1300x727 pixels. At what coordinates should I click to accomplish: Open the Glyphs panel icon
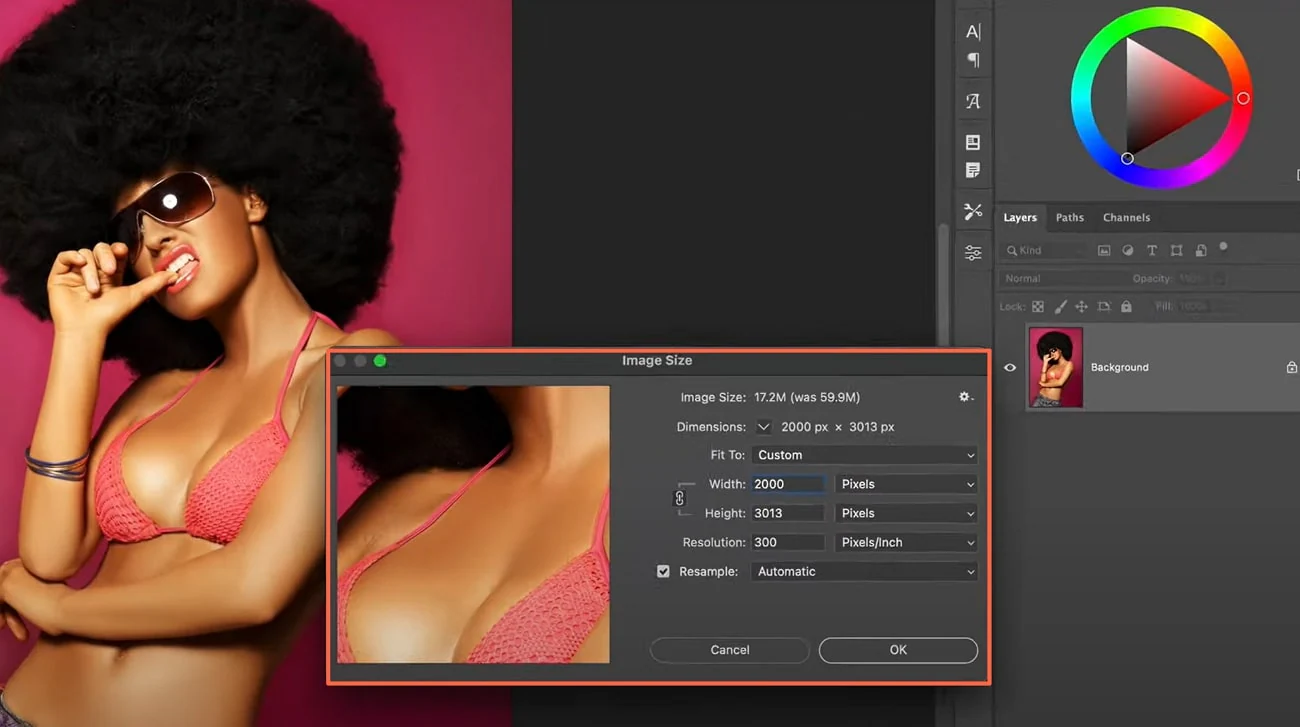[x=973, y=101]
